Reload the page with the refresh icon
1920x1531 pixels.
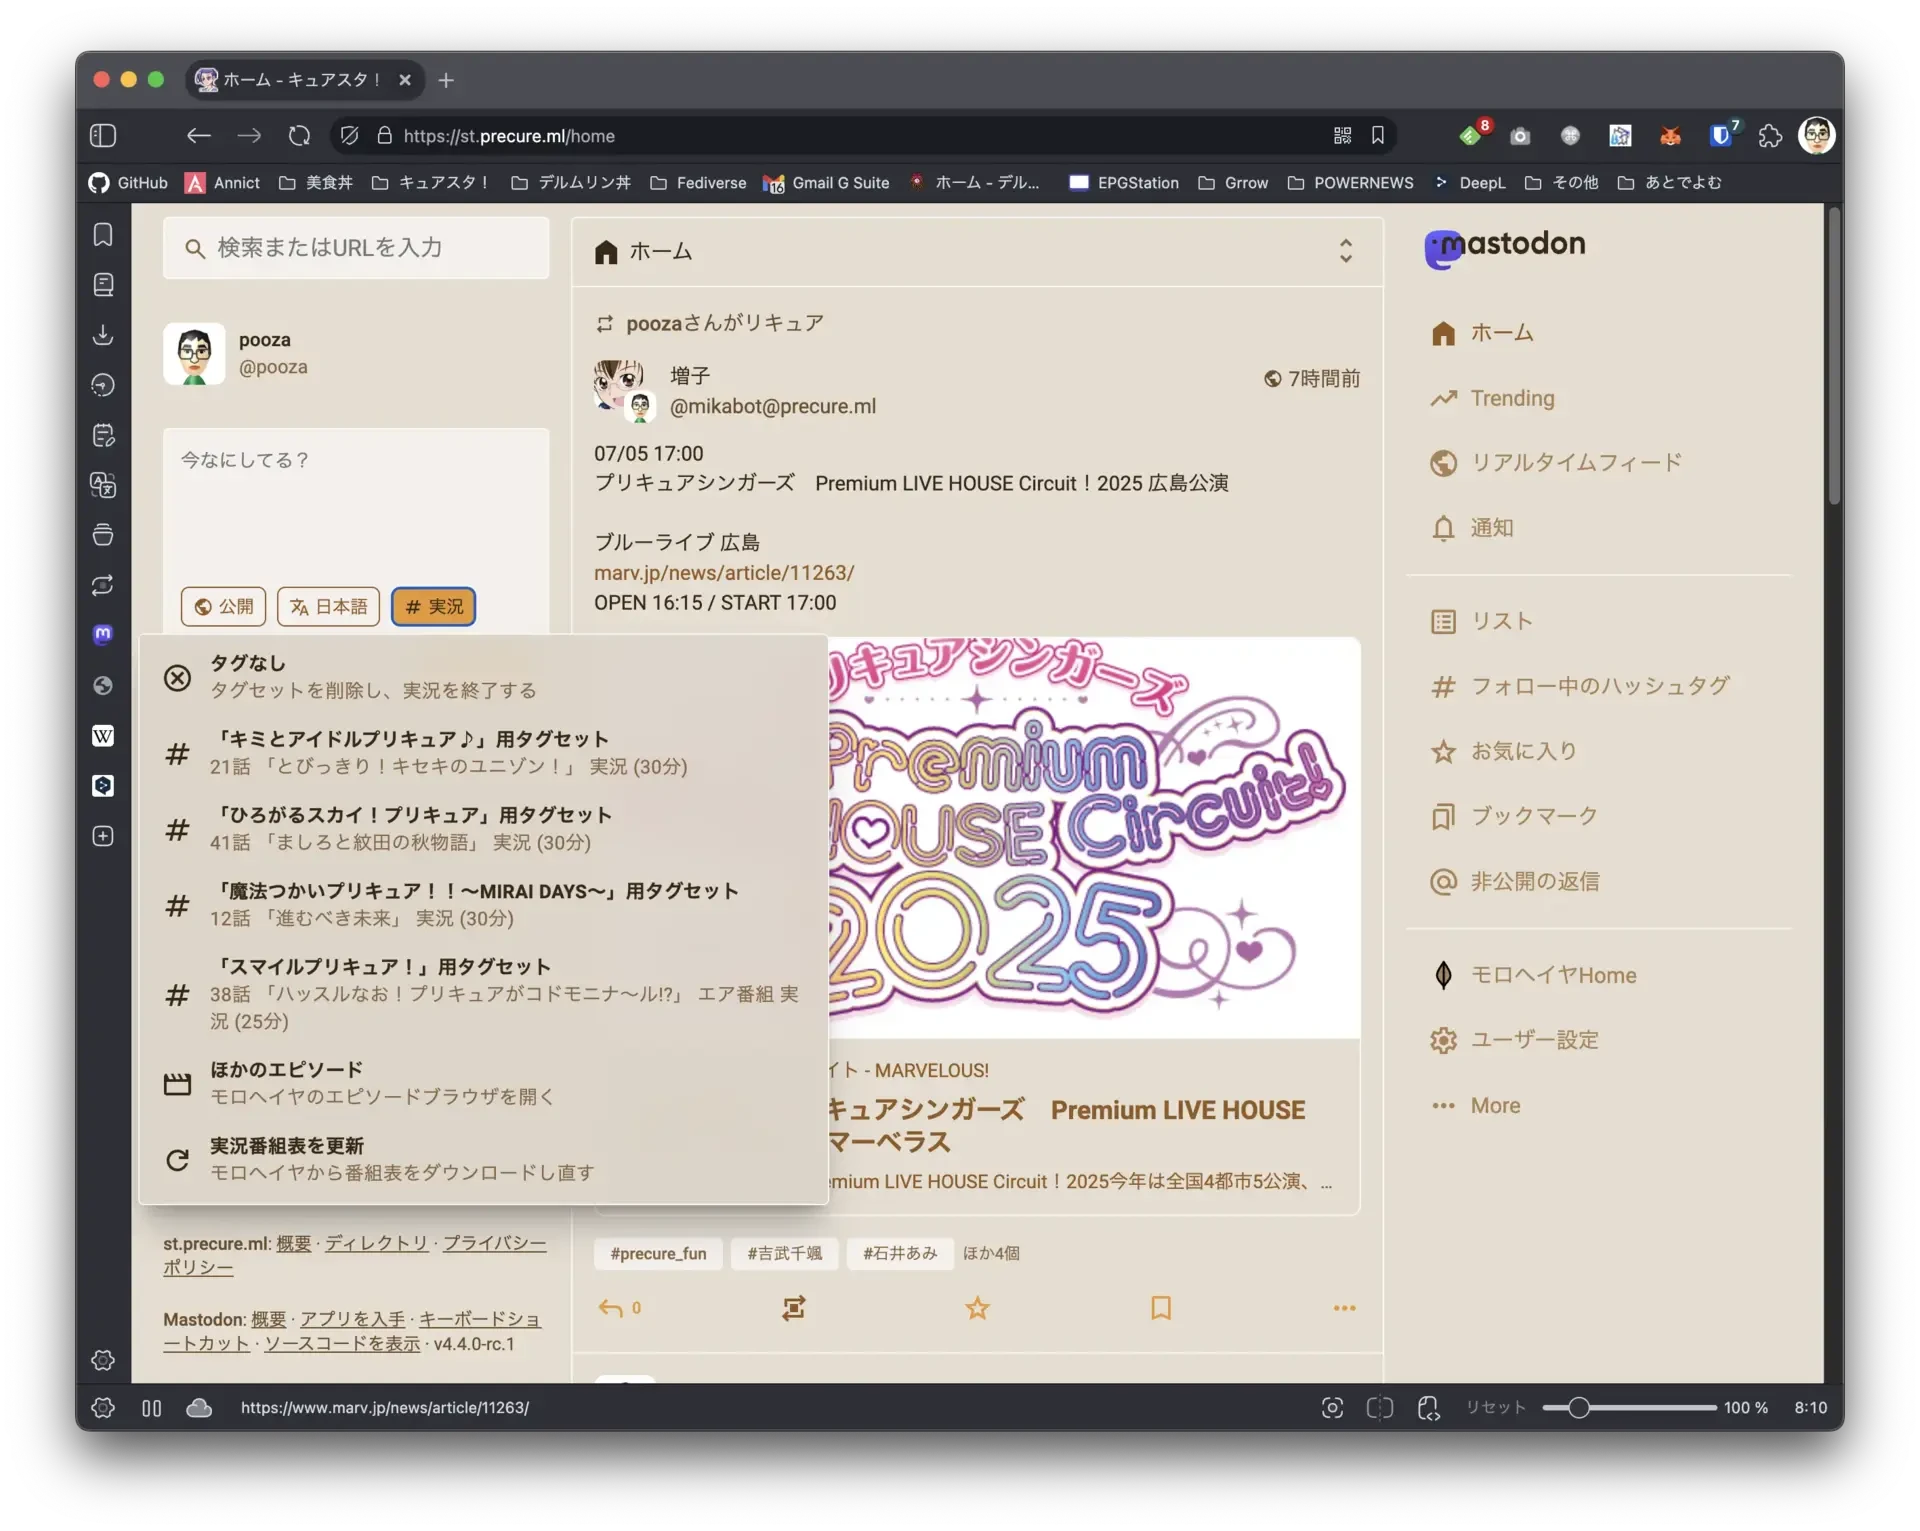tap(299, 135)
